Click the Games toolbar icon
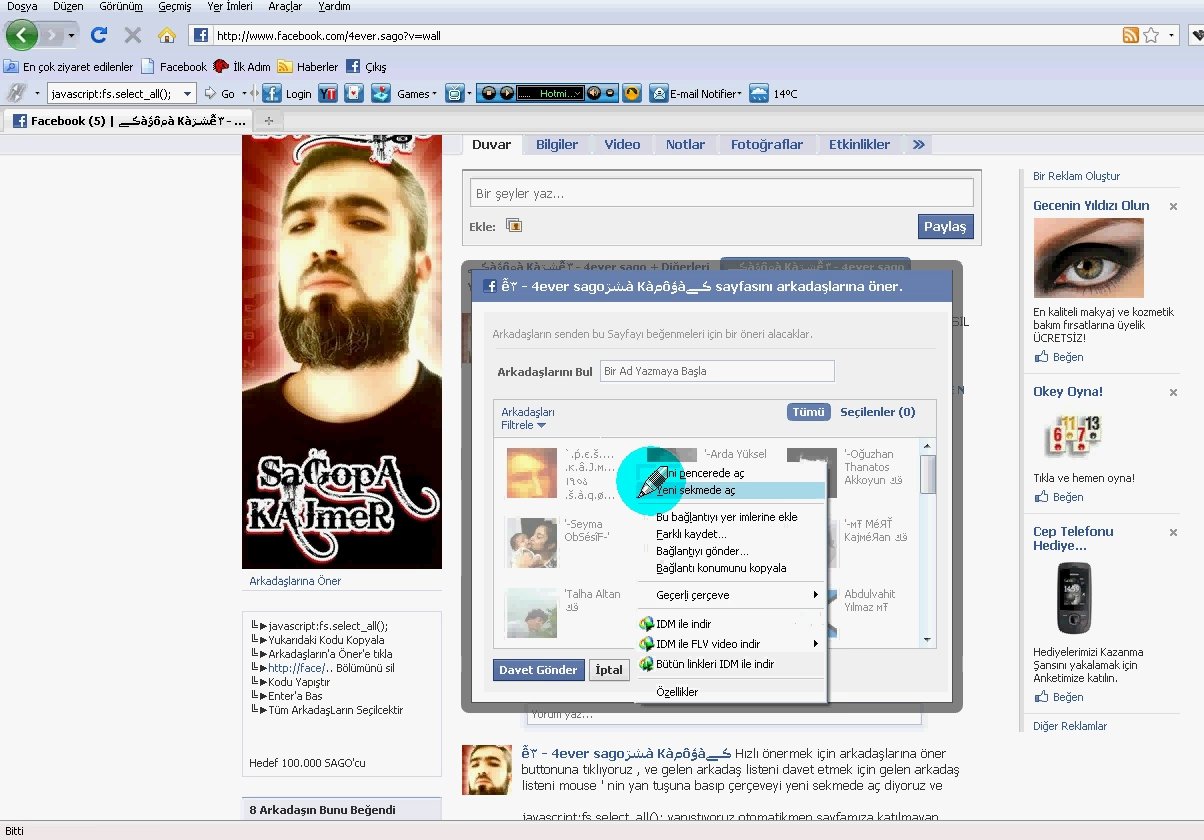The image size is (1204, 840). click(x=380, y=93)
